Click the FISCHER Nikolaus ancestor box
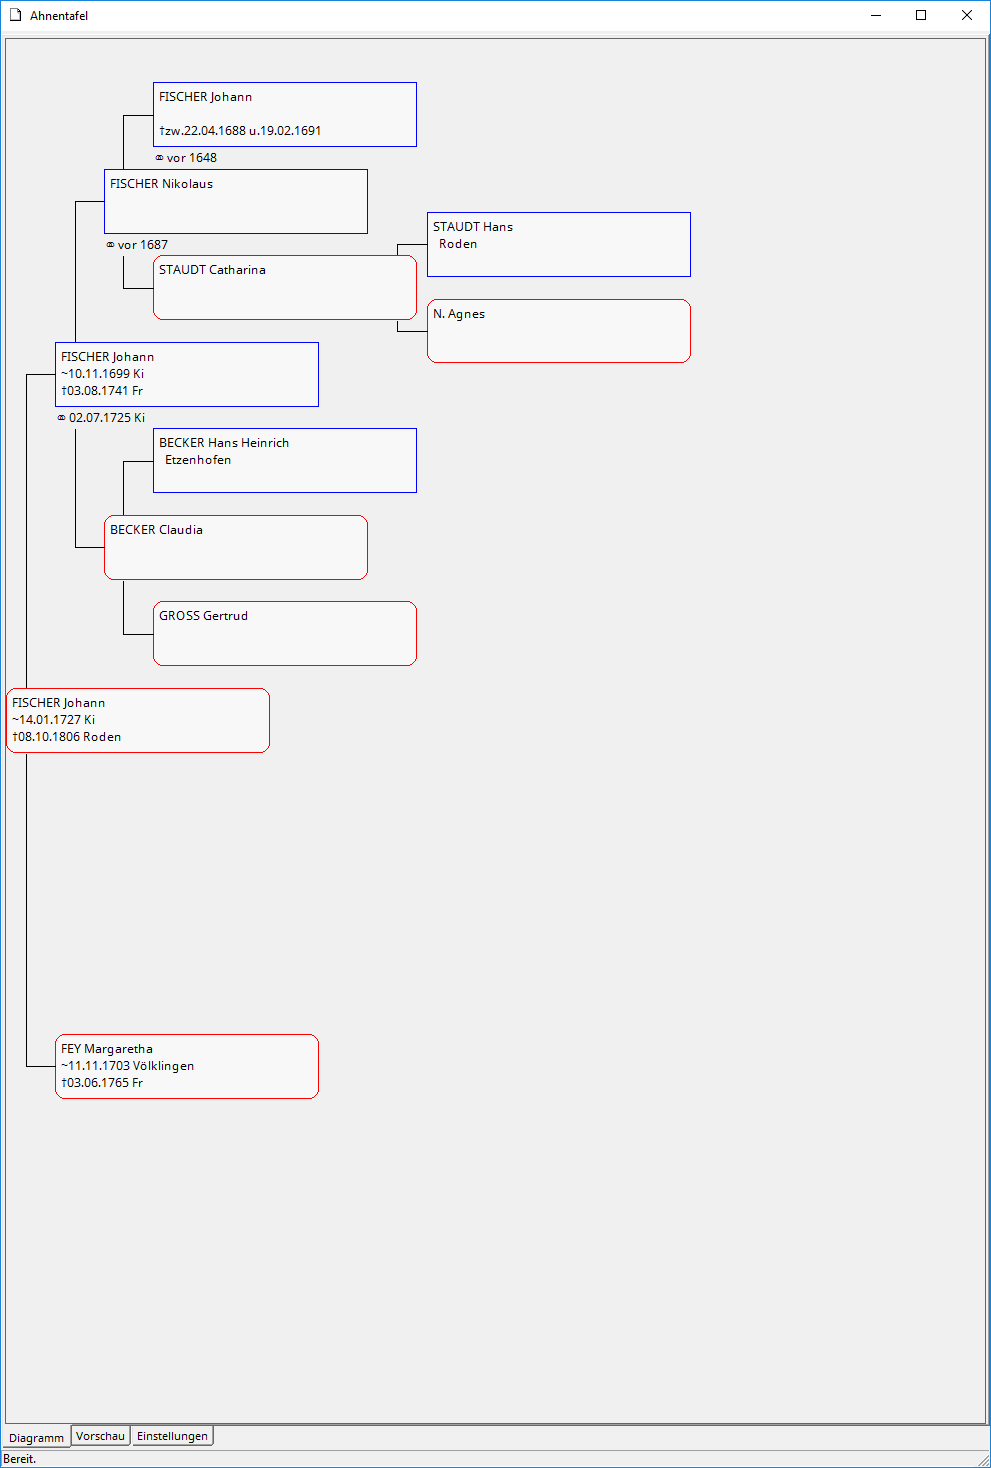The height and width of the screenshot is (1468, 991). [235, 201]
